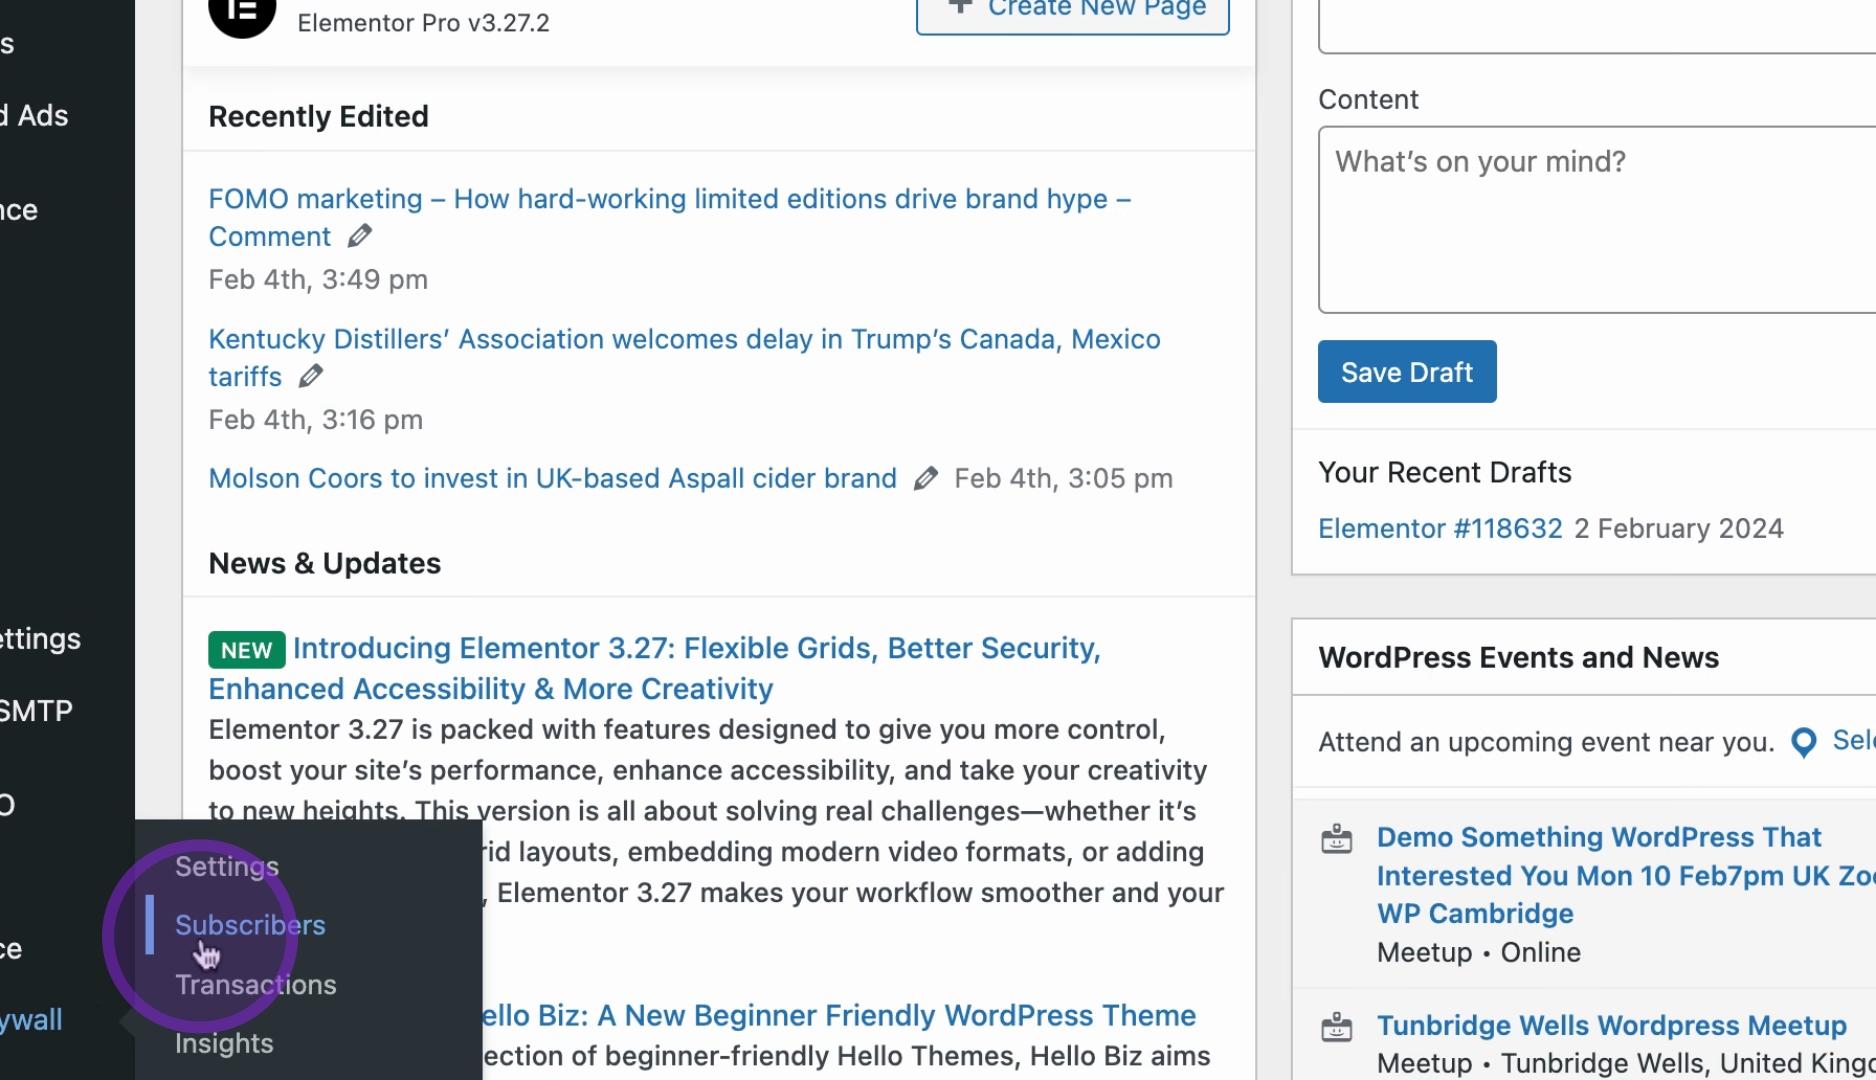Click the location pin icon for events
Viewport: 1876px width, 1080px height.
pyautogui.click(x=1804, y=742)
